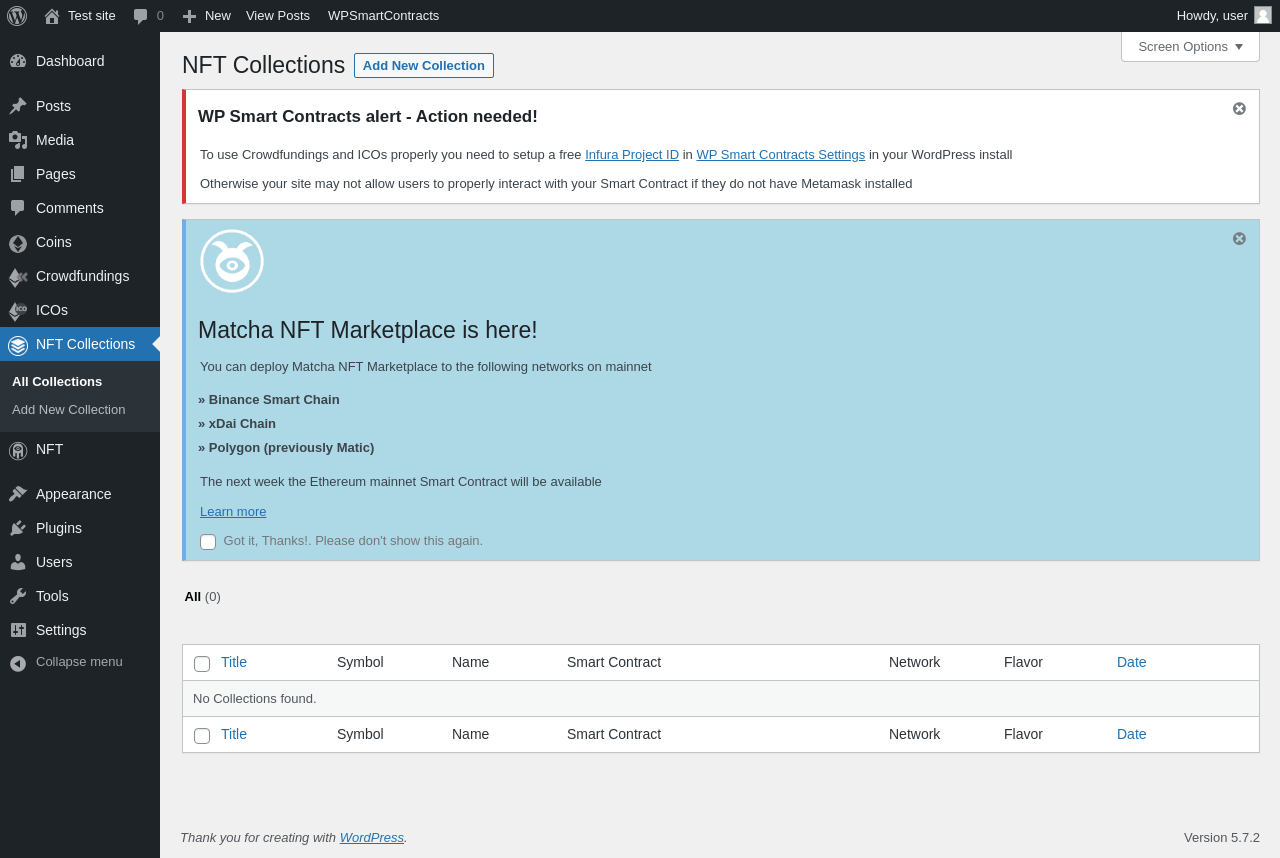
Task: Open Coins menu label
Action: [x=54, y=242]
